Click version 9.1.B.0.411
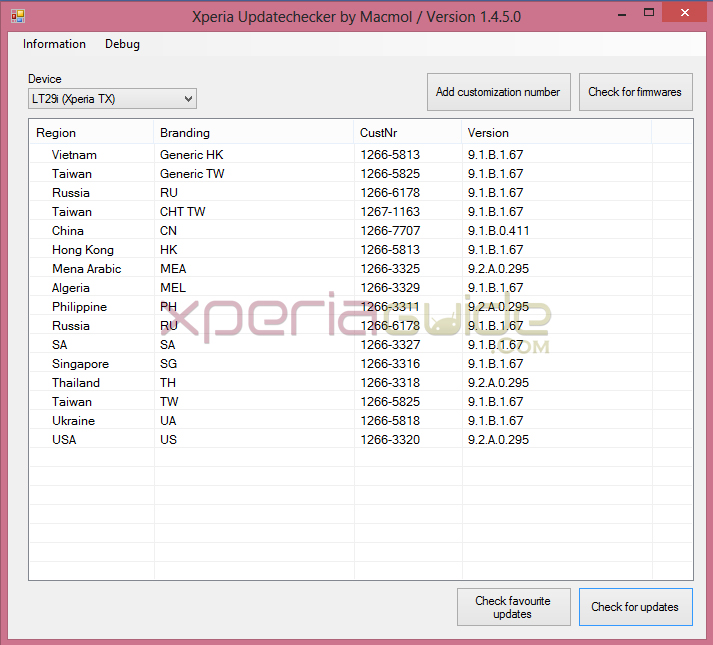 coord(498,231)
